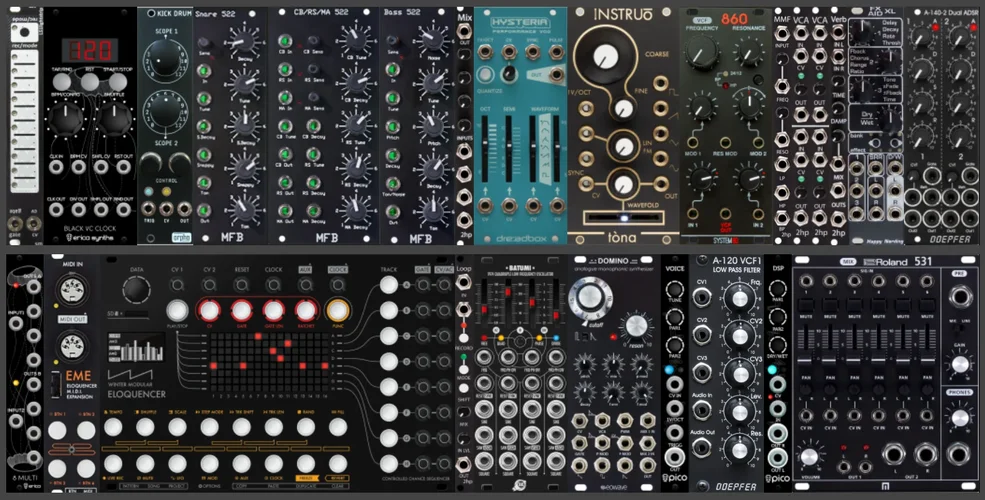
Task: Click the FREQUENCY knob on the 860 VCF
Action: 702,53
